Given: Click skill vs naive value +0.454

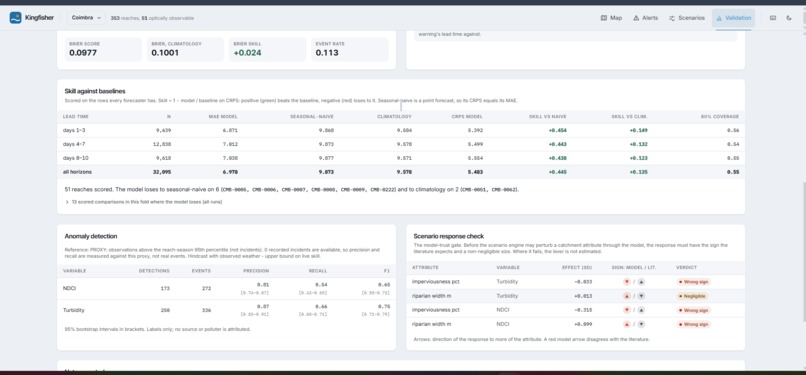Looking at the screenshot, I should [558, 130].
